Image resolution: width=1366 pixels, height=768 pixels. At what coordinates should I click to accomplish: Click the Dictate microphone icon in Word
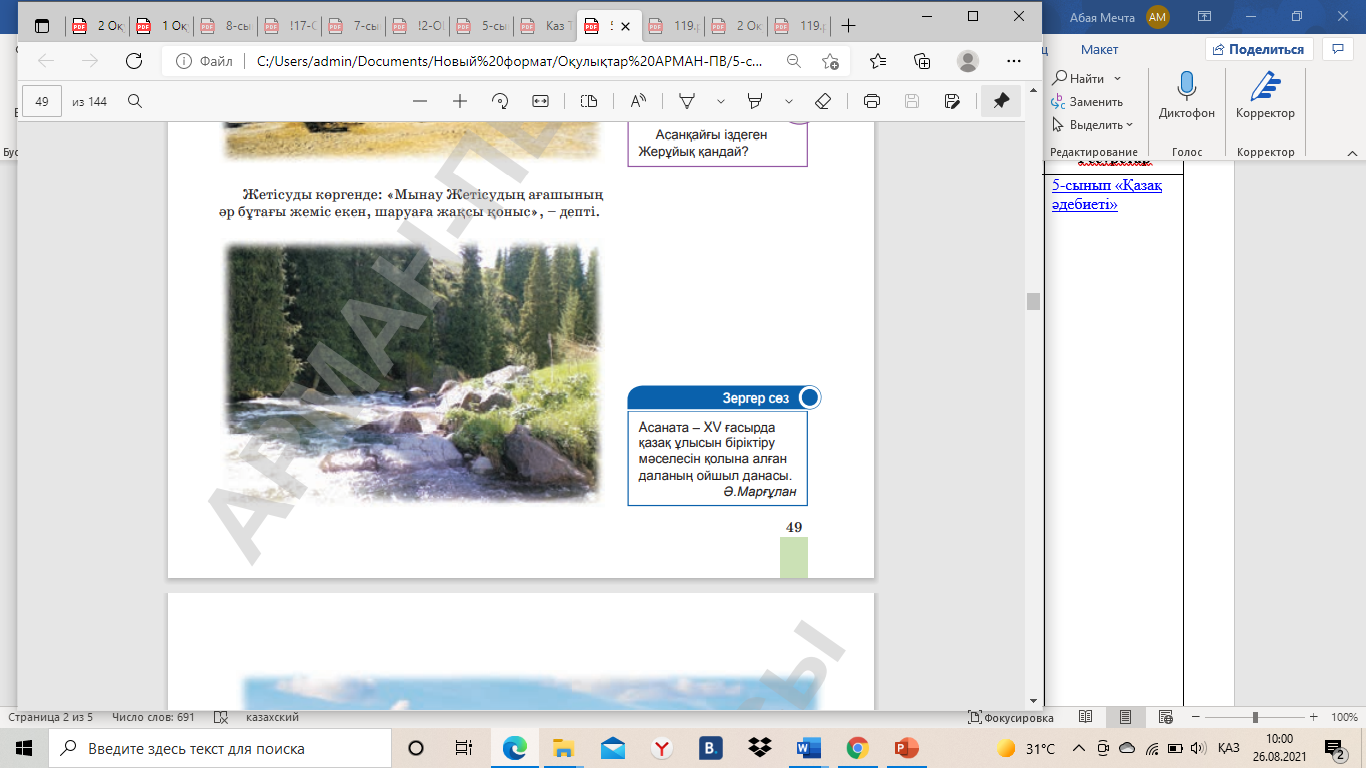tap(1187, 88)
